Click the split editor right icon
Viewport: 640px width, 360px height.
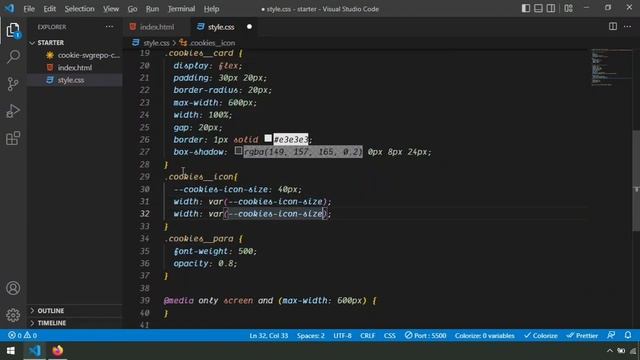[613, 27]
